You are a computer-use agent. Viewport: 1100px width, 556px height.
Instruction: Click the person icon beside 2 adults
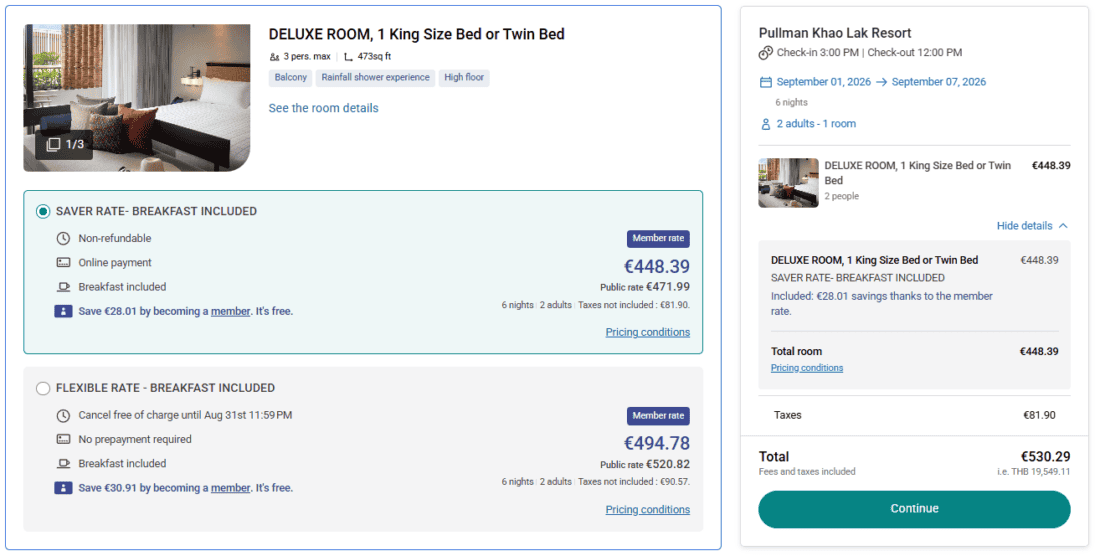point(766,124)
